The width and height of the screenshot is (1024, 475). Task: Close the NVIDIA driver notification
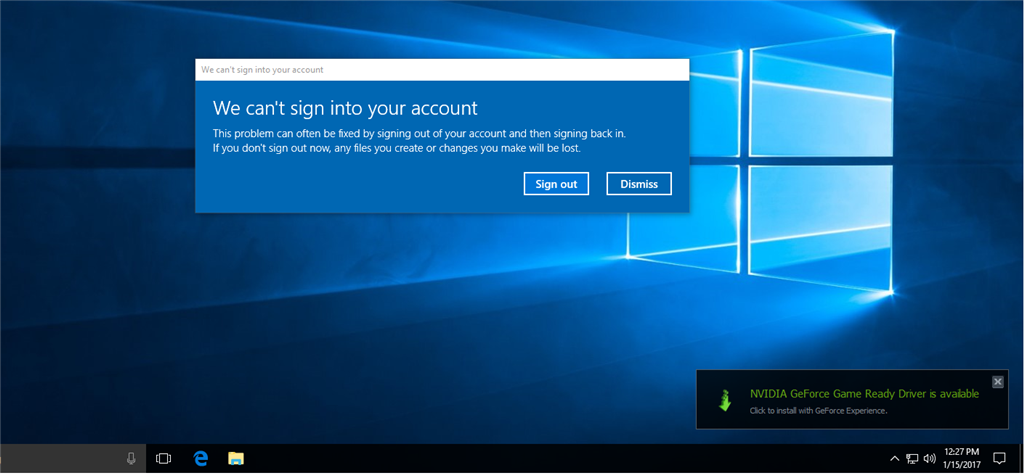click(997, 382)
